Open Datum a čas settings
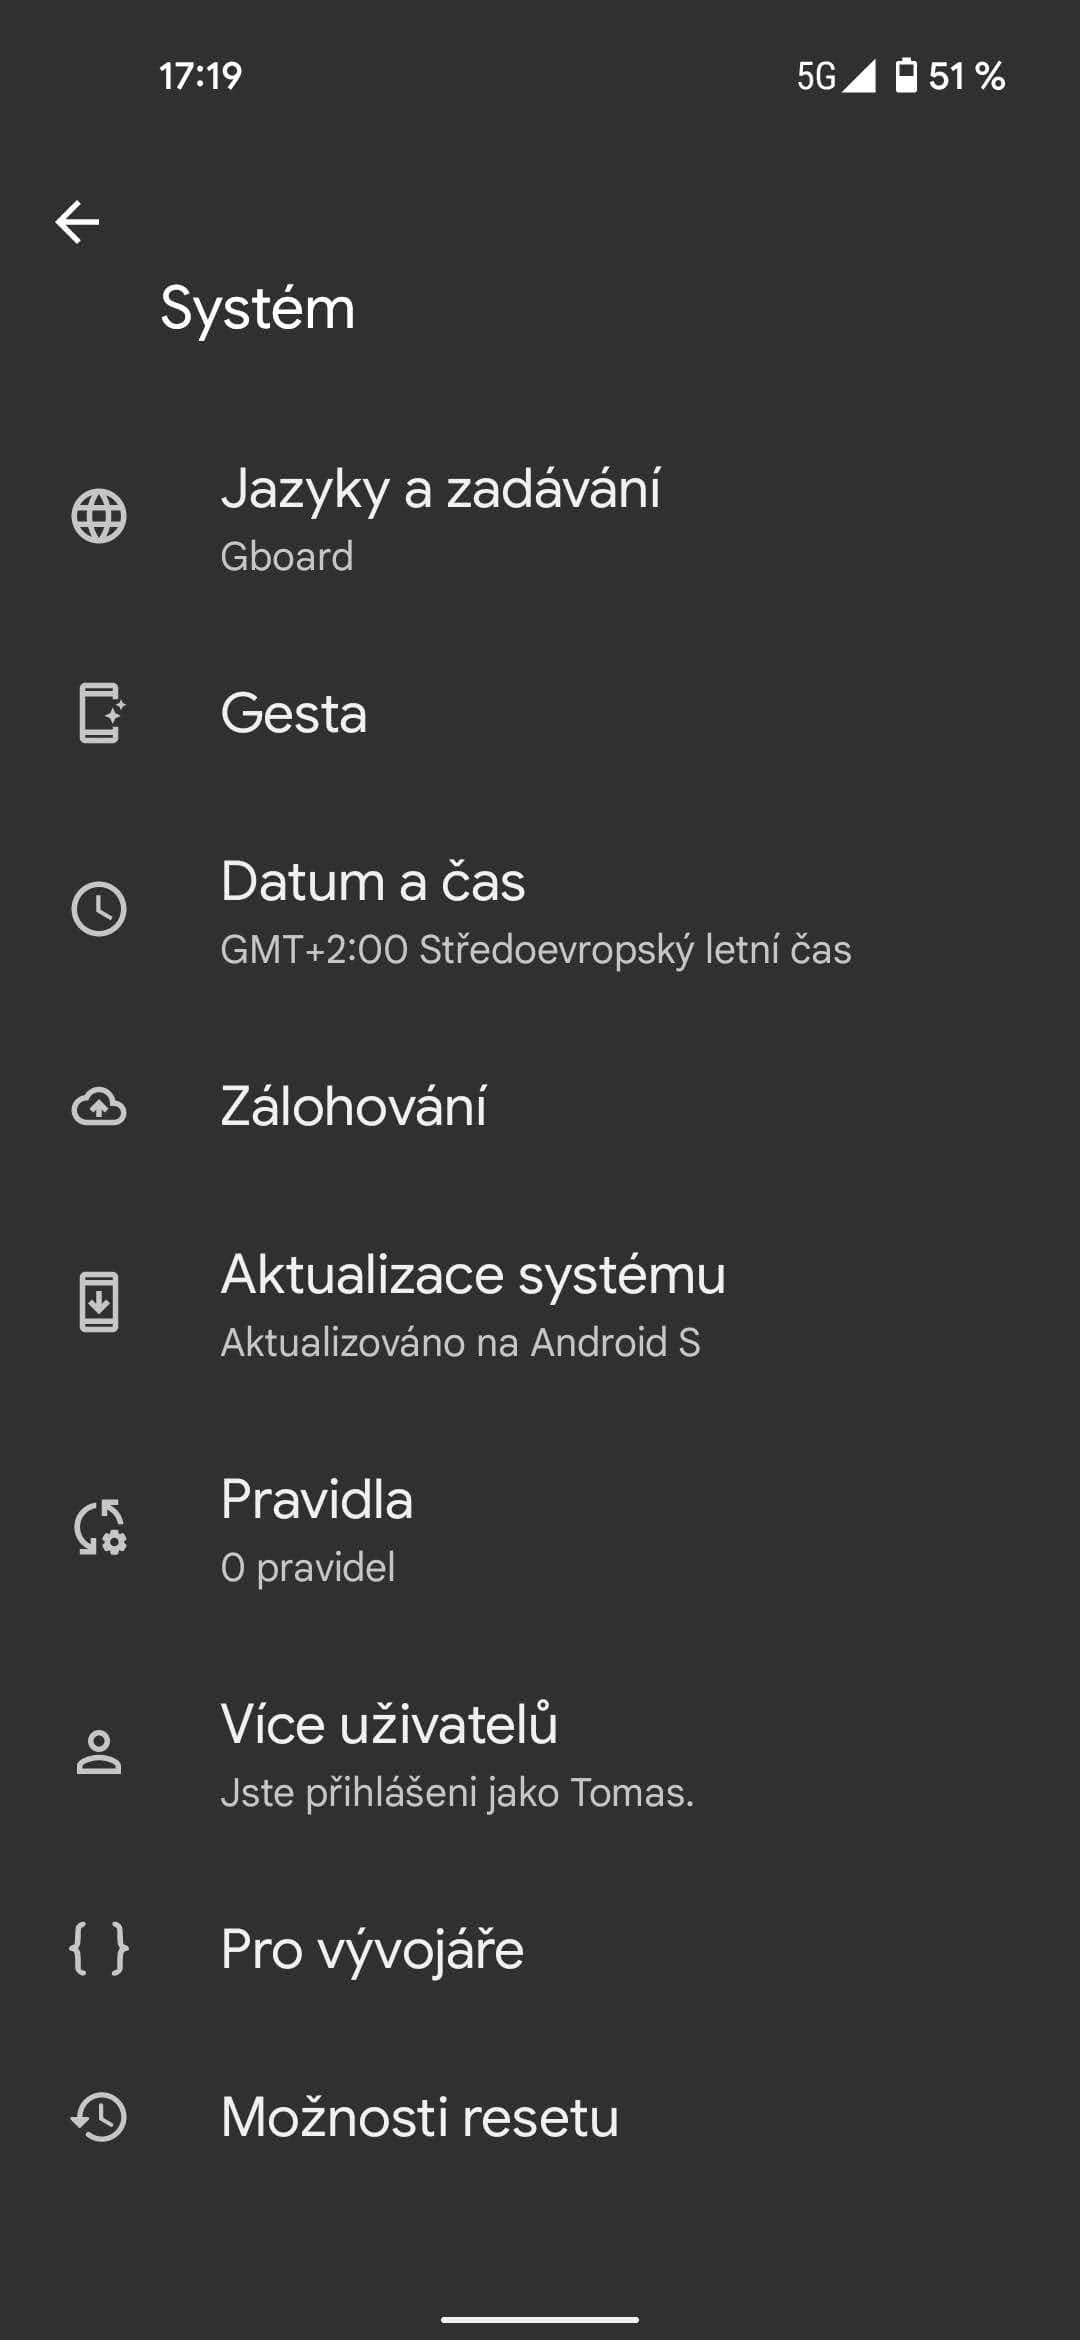1080x2340 pixels. [373, 882]
